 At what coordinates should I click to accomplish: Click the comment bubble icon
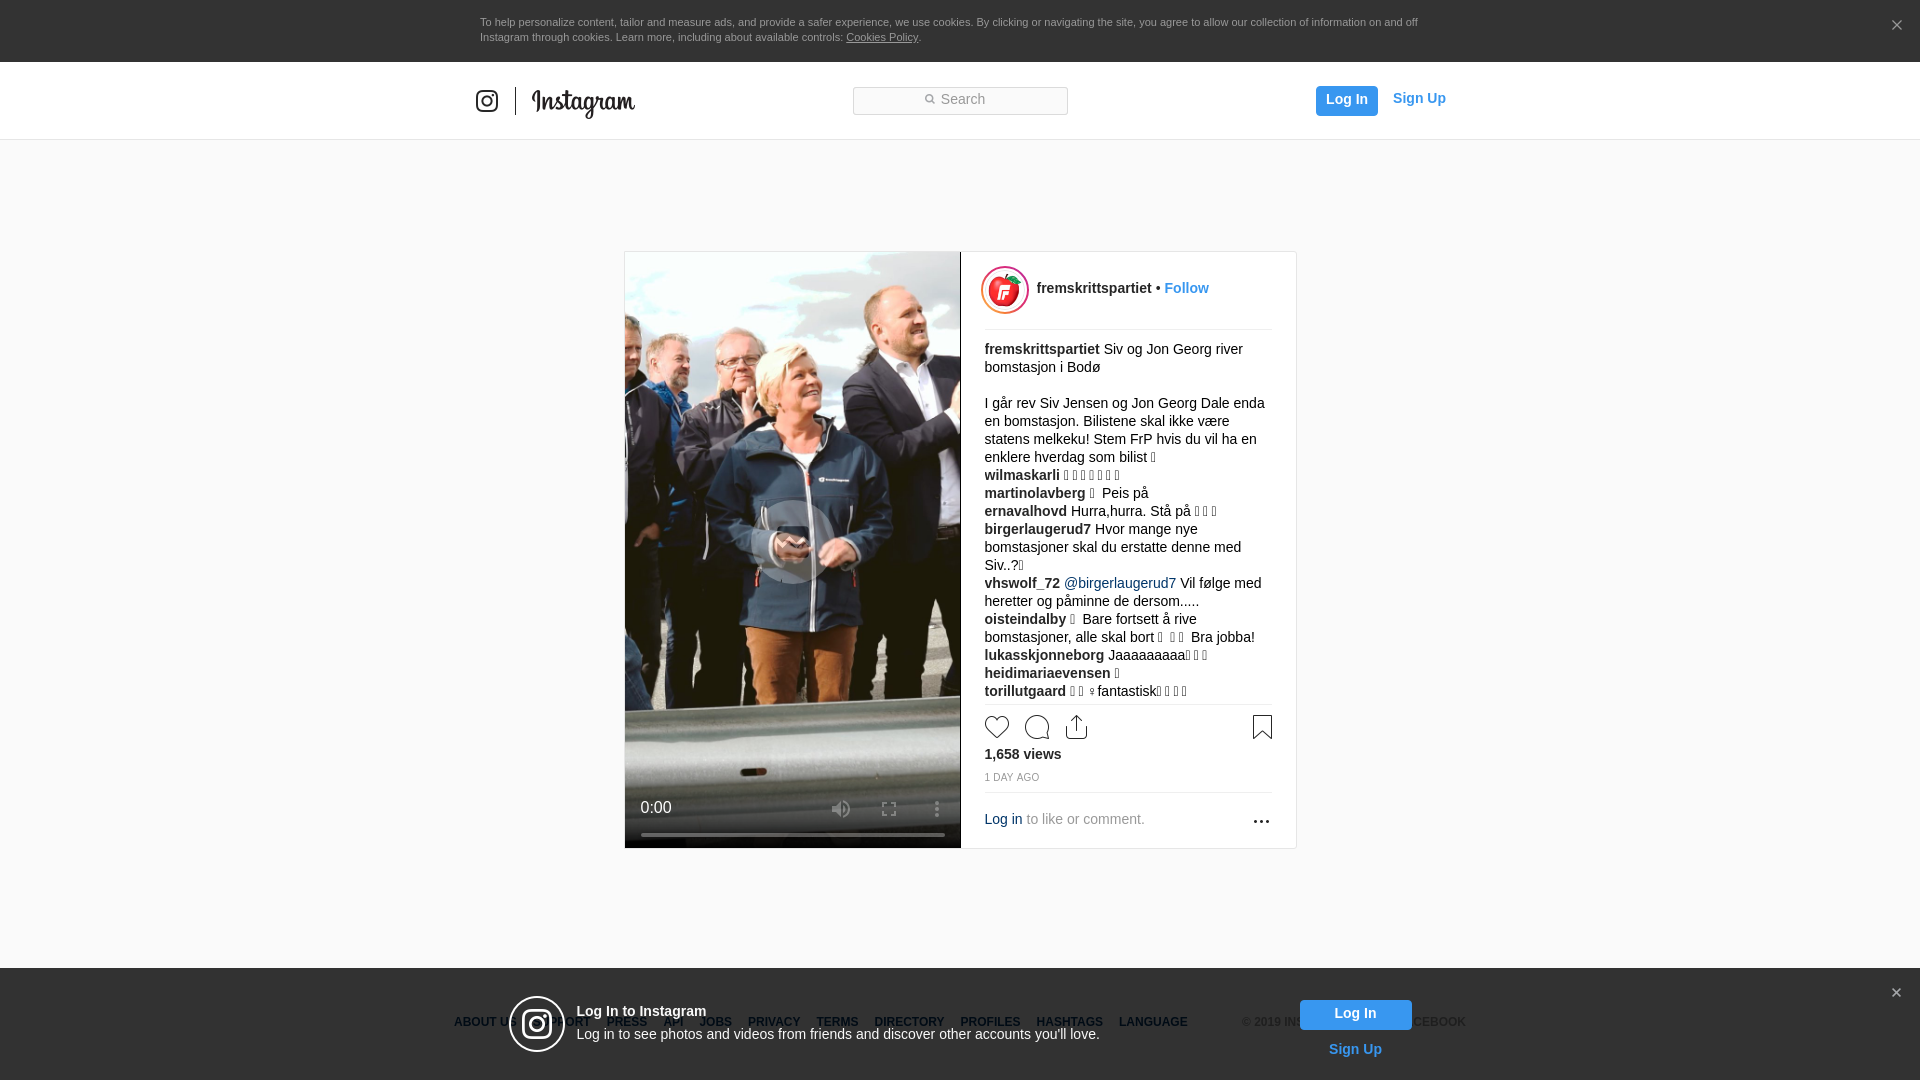click(1037, 727)
